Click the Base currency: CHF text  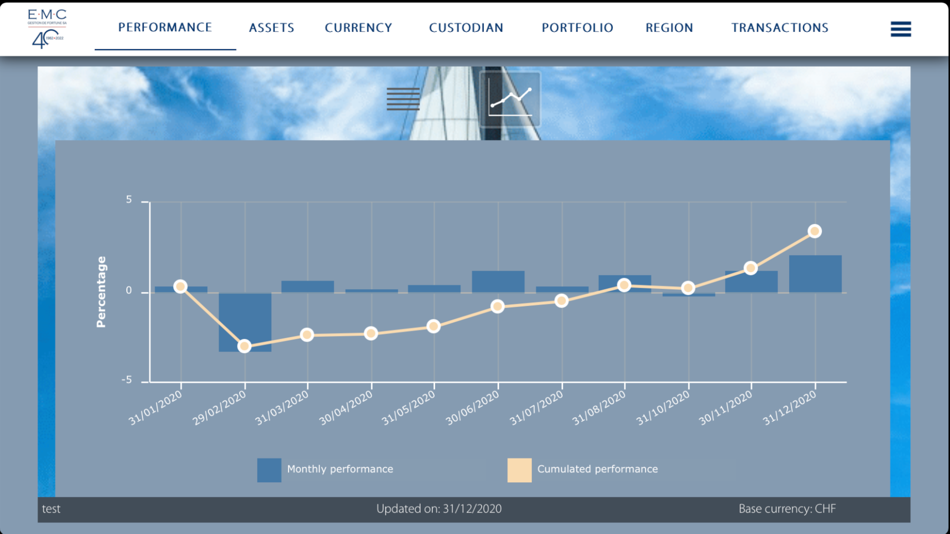click(x=787, y=509)
